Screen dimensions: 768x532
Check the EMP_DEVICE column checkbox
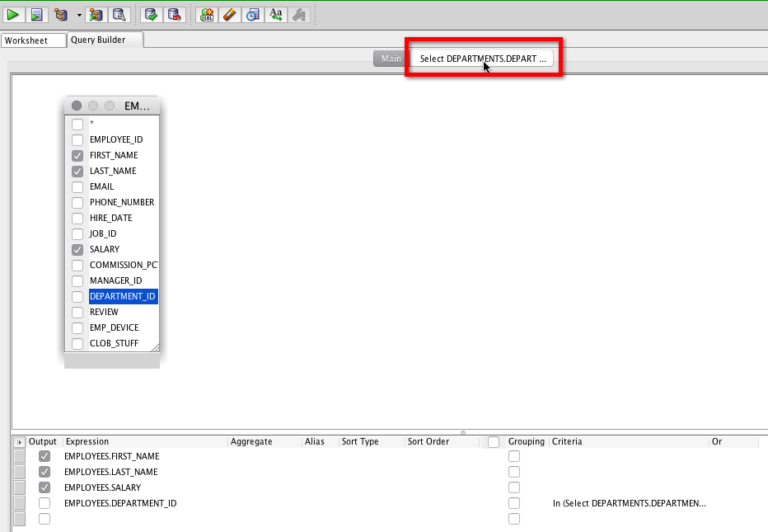pos(77,328)
